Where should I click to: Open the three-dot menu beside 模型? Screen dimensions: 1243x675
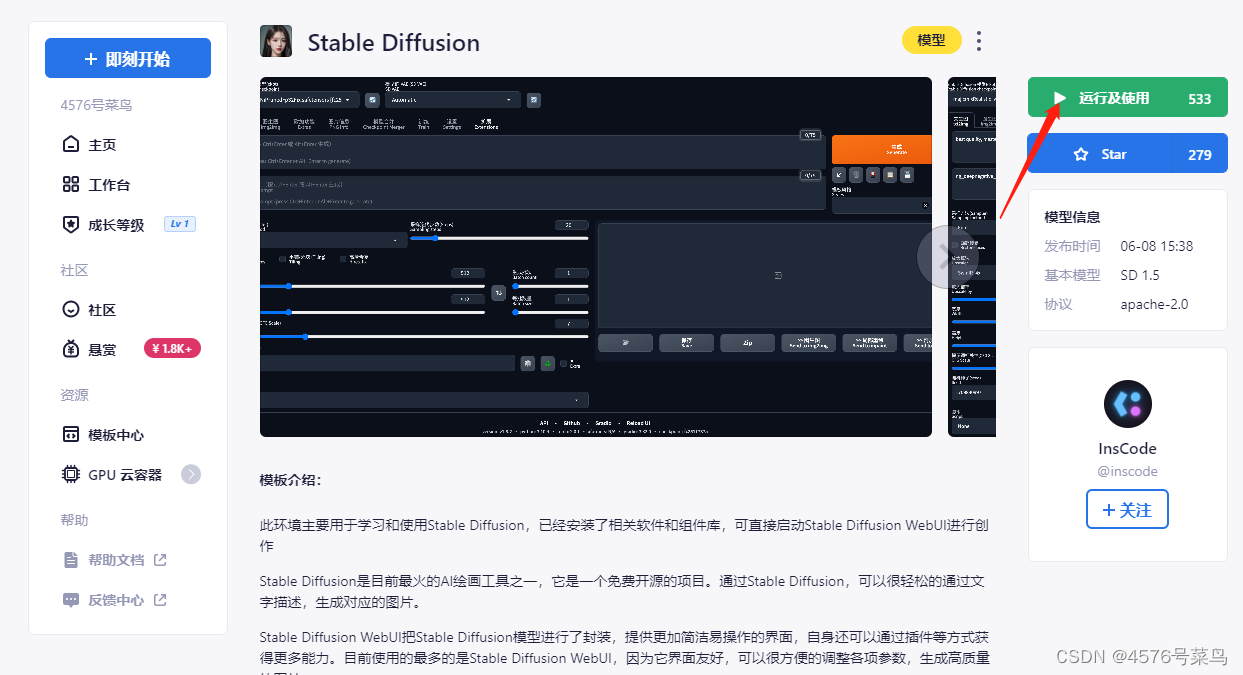(x=978, y=41)
